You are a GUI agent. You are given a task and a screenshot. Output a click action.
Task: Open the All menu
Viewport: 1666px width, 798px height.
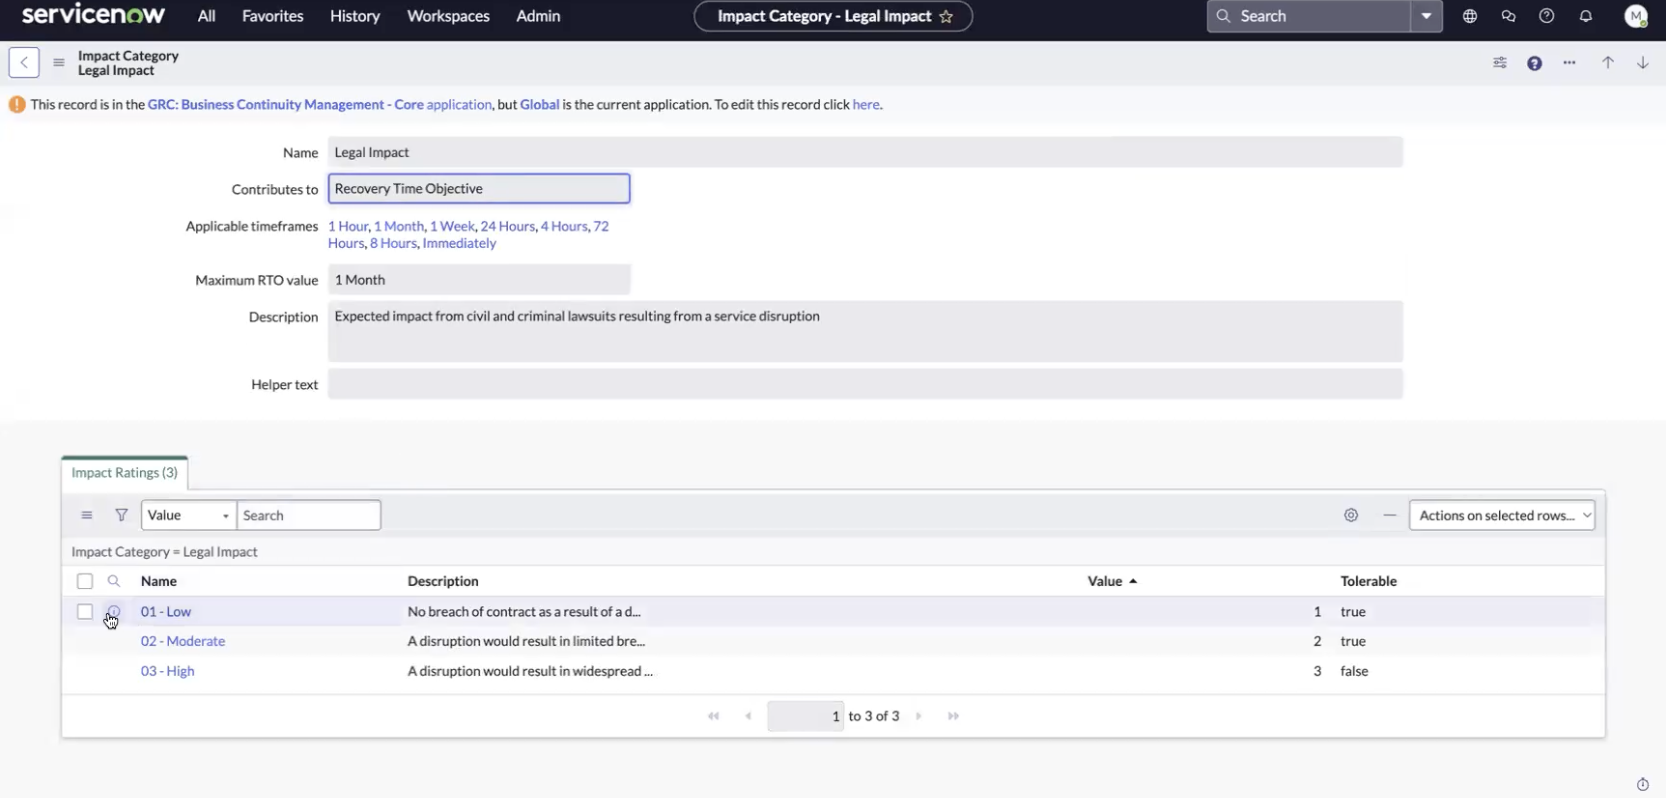click(x=206, y=16)
